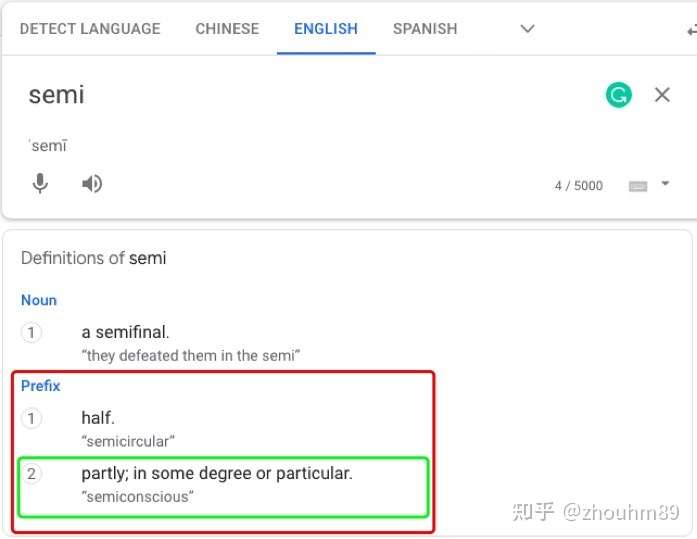697x539 pixels.
Task: Click 'partly; in some degree or particular.' definition
Action: tap(217, 474)
